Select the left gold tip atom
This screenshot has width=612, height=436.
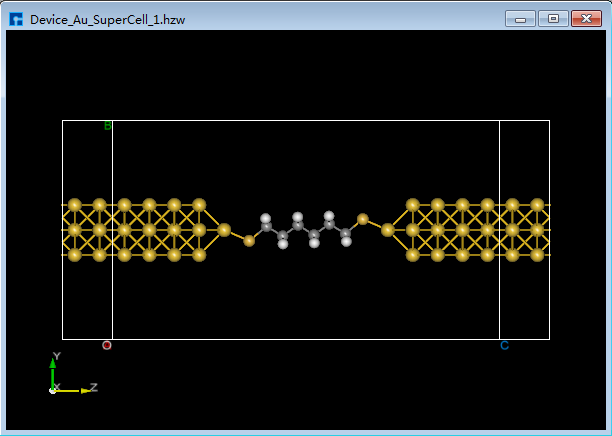[224, 230]
